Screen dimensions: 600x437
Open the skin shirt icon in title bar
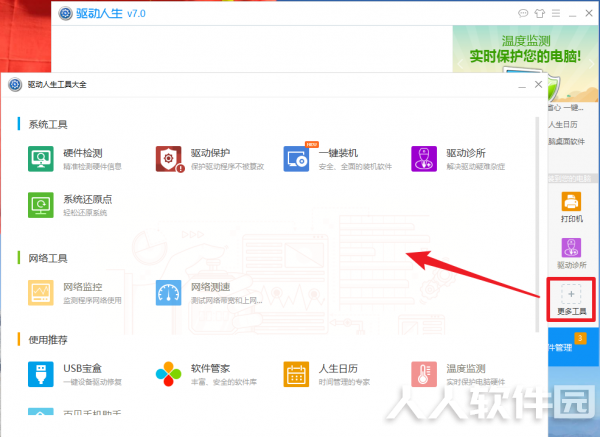click(x=540, y=13)
